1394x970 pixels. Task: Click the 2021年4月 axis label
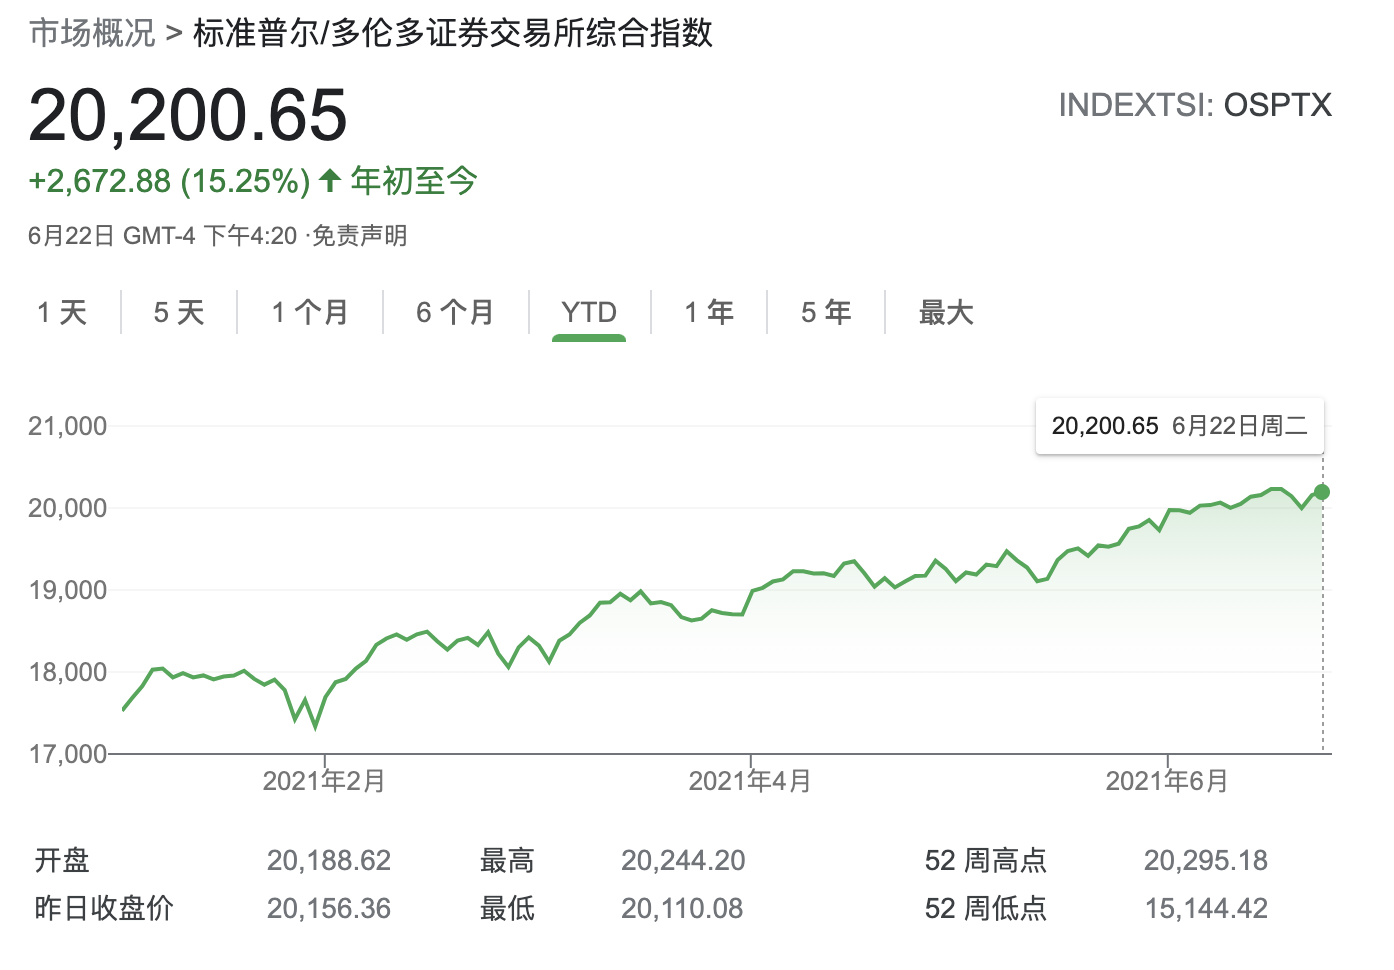[x=750, y=781]
